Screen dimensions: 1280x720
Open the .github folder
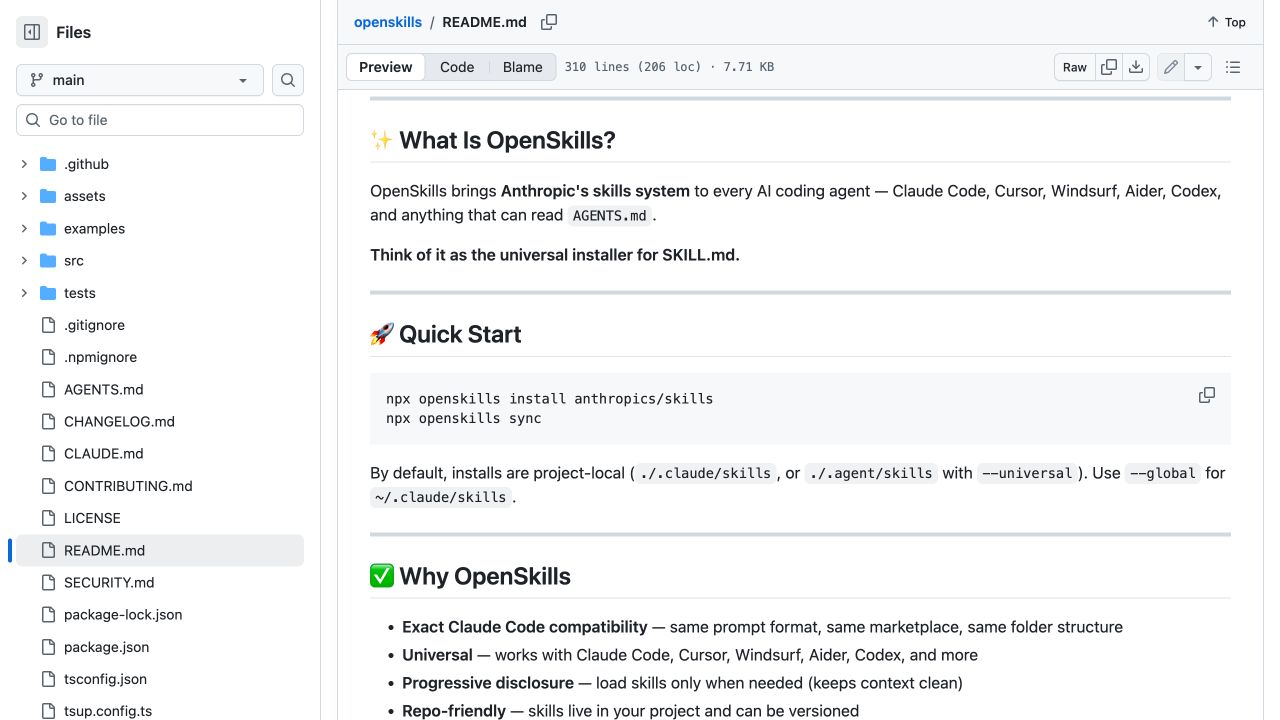click(86, 164)
